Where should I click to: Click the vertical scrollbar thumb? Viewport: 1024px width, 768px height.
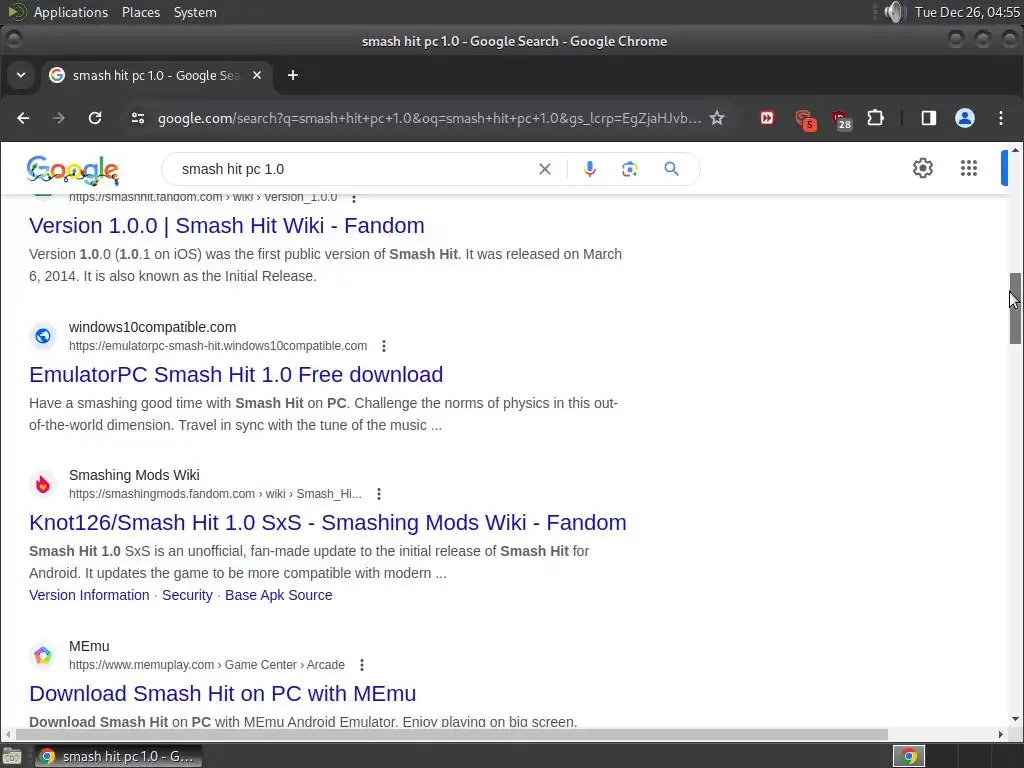coord(1015,308)
